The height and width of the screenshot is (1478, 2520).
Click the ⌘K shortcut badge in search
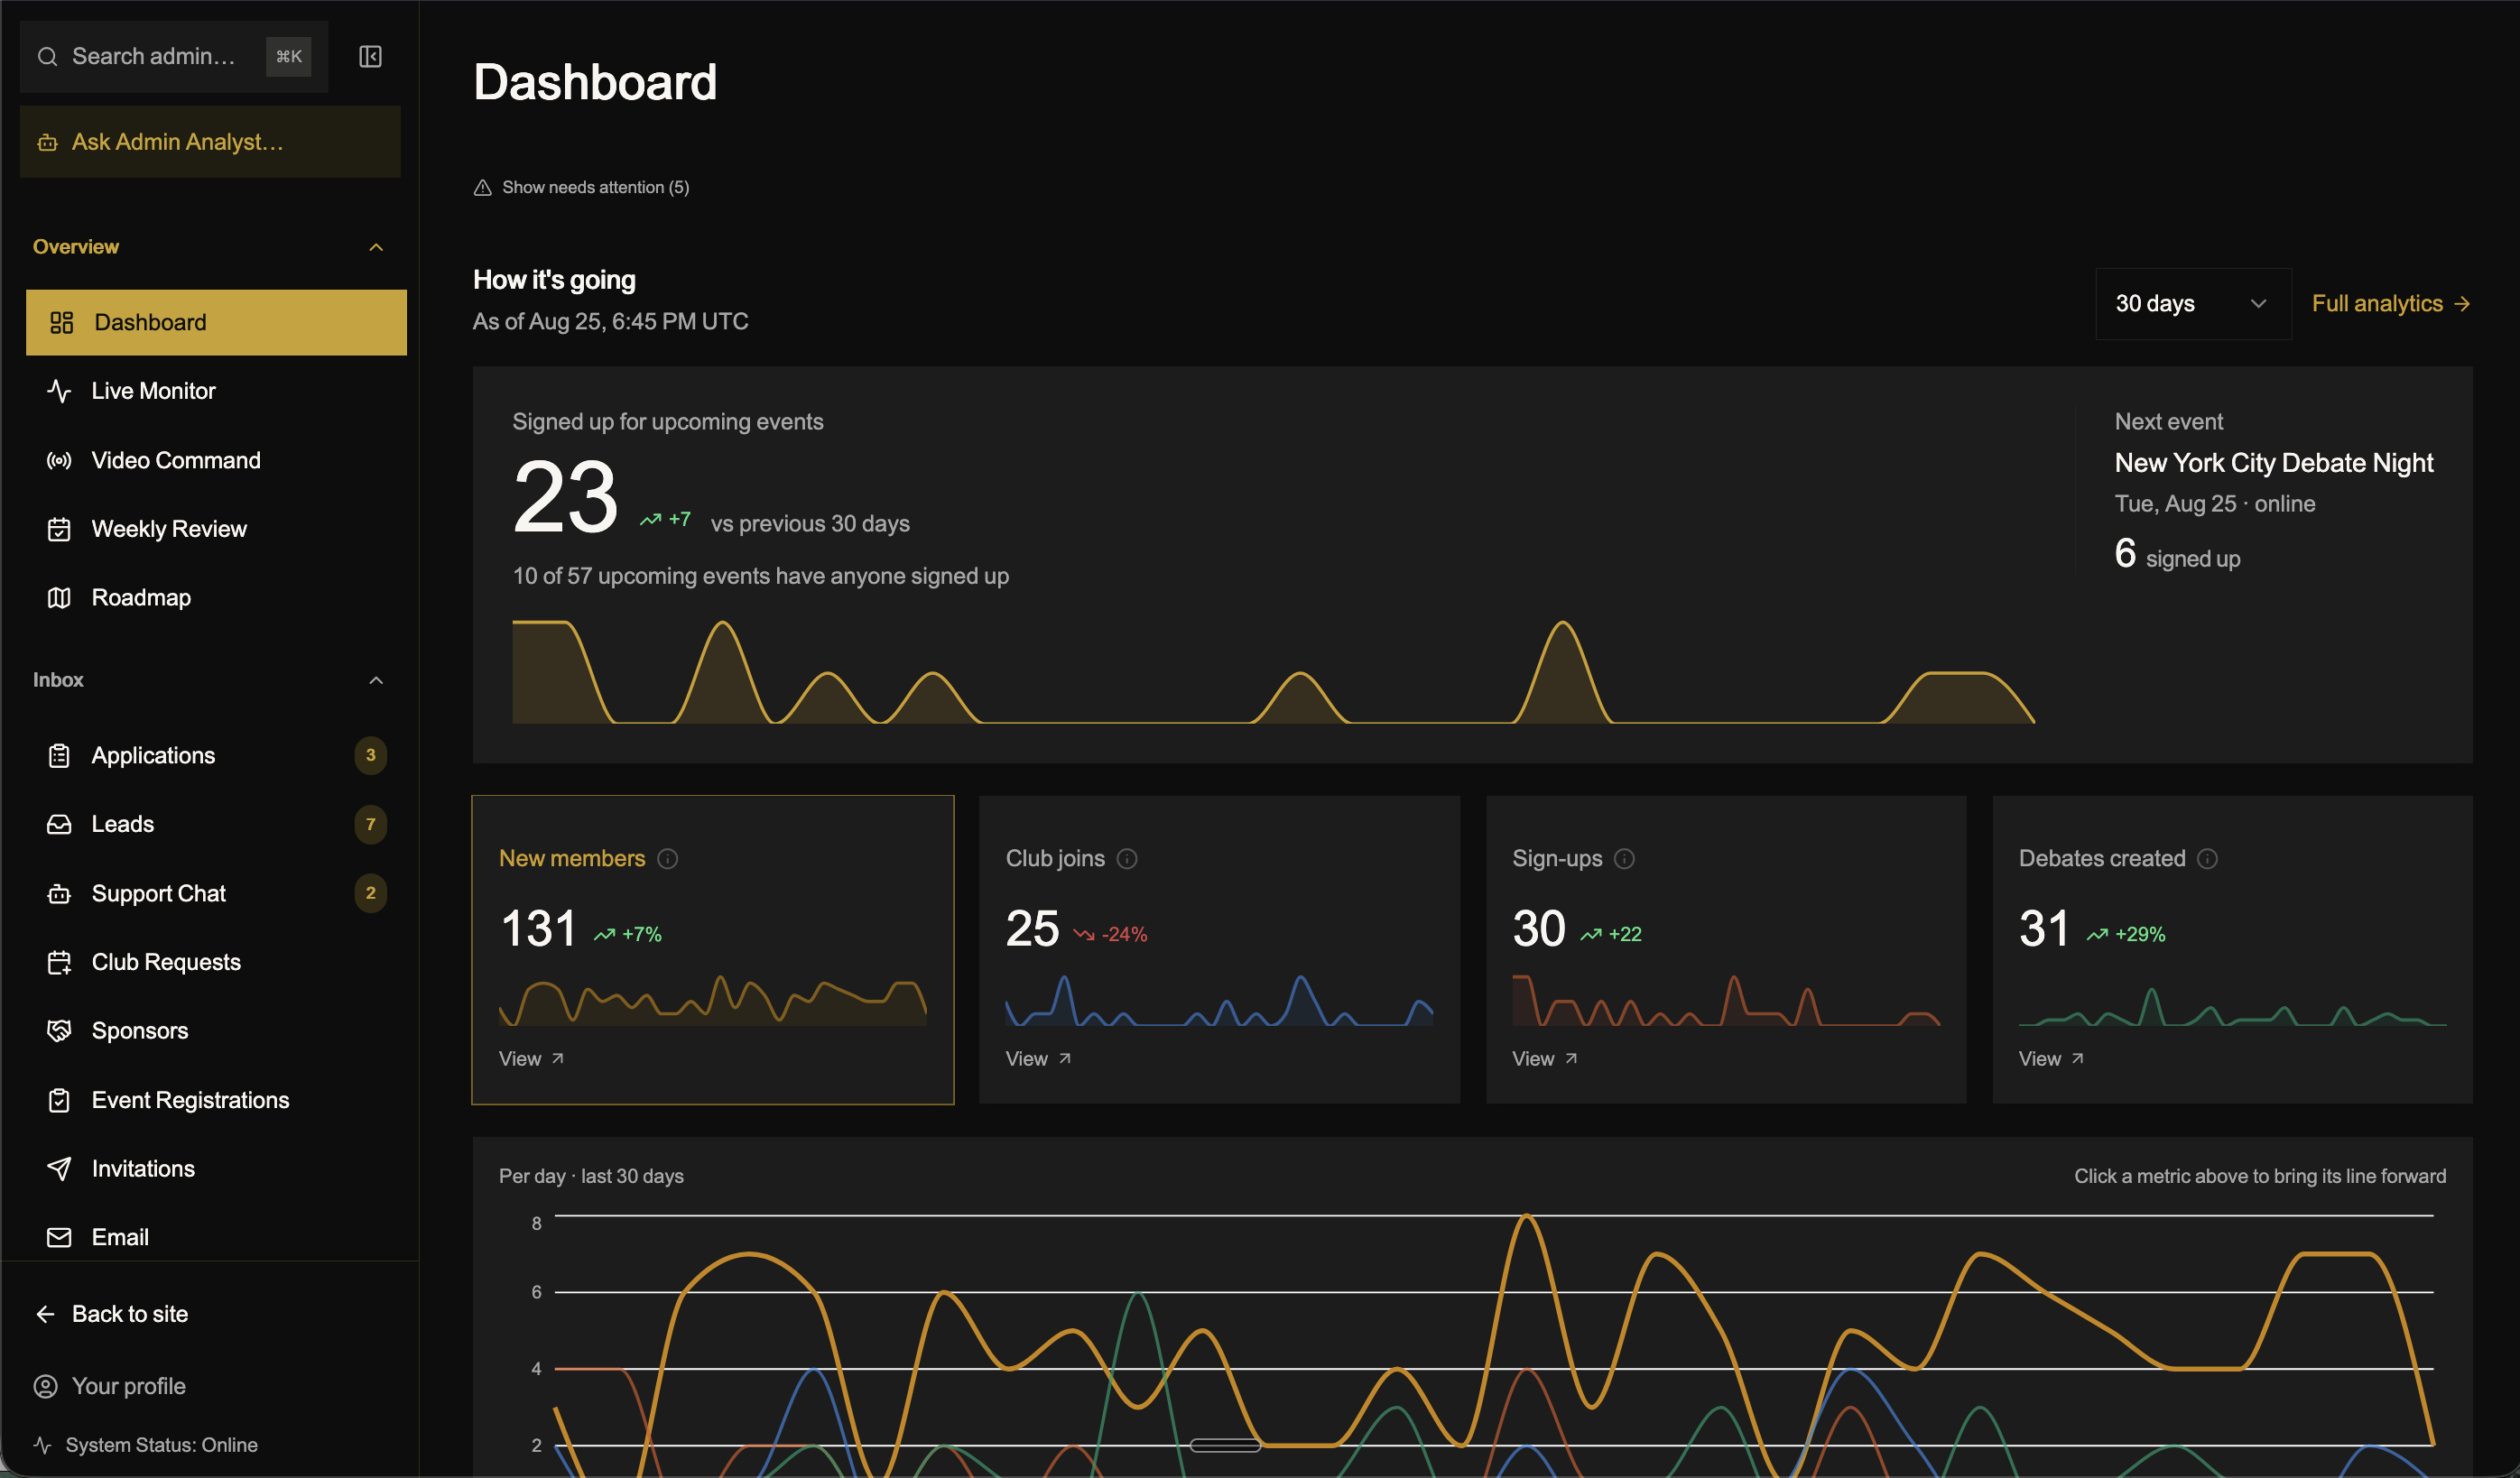click(x=289, y=56)
